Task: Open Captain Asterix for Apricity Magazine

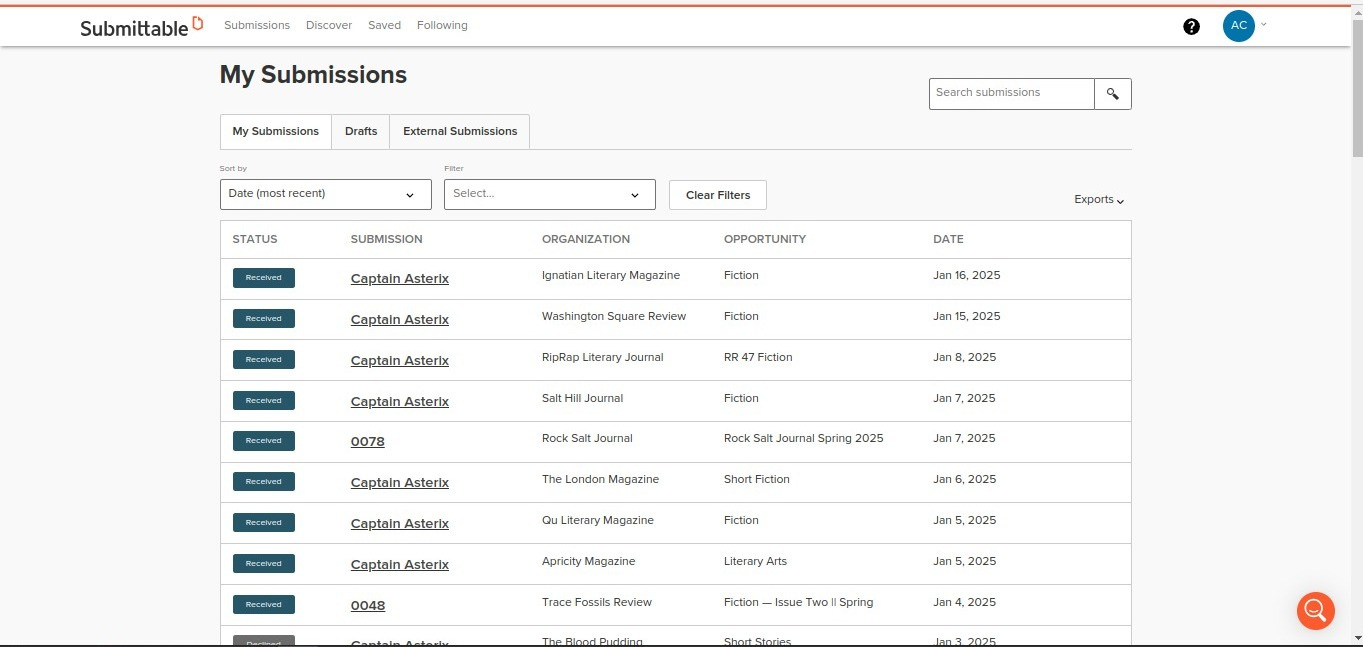Action: pos(399,565)
